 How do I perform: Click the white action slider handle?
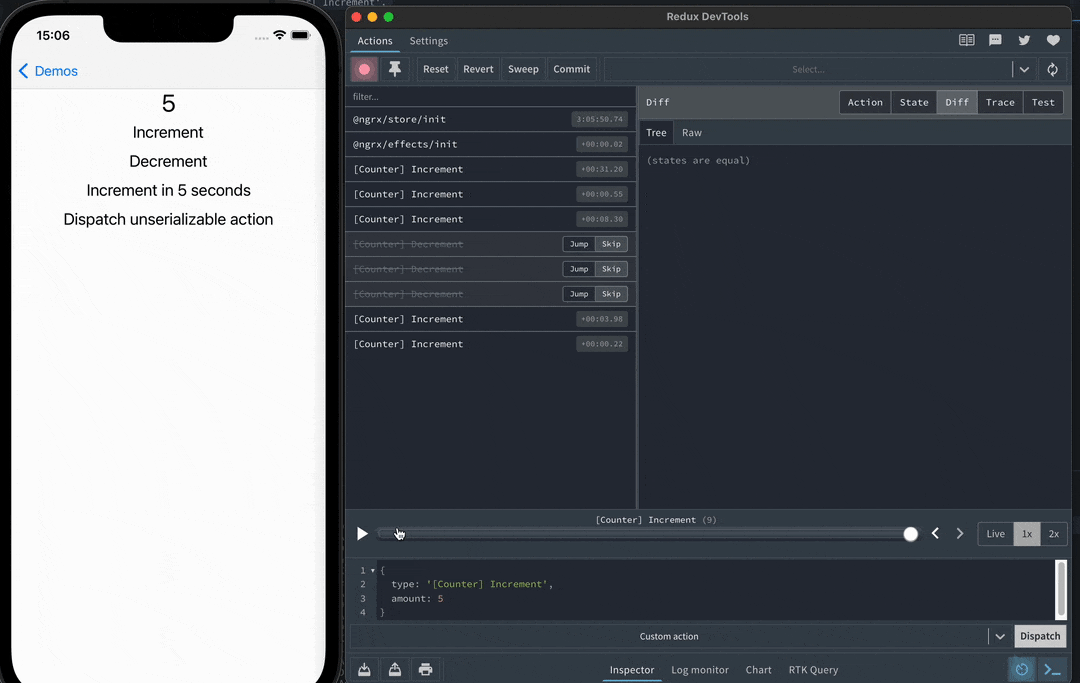coord(910,534)
